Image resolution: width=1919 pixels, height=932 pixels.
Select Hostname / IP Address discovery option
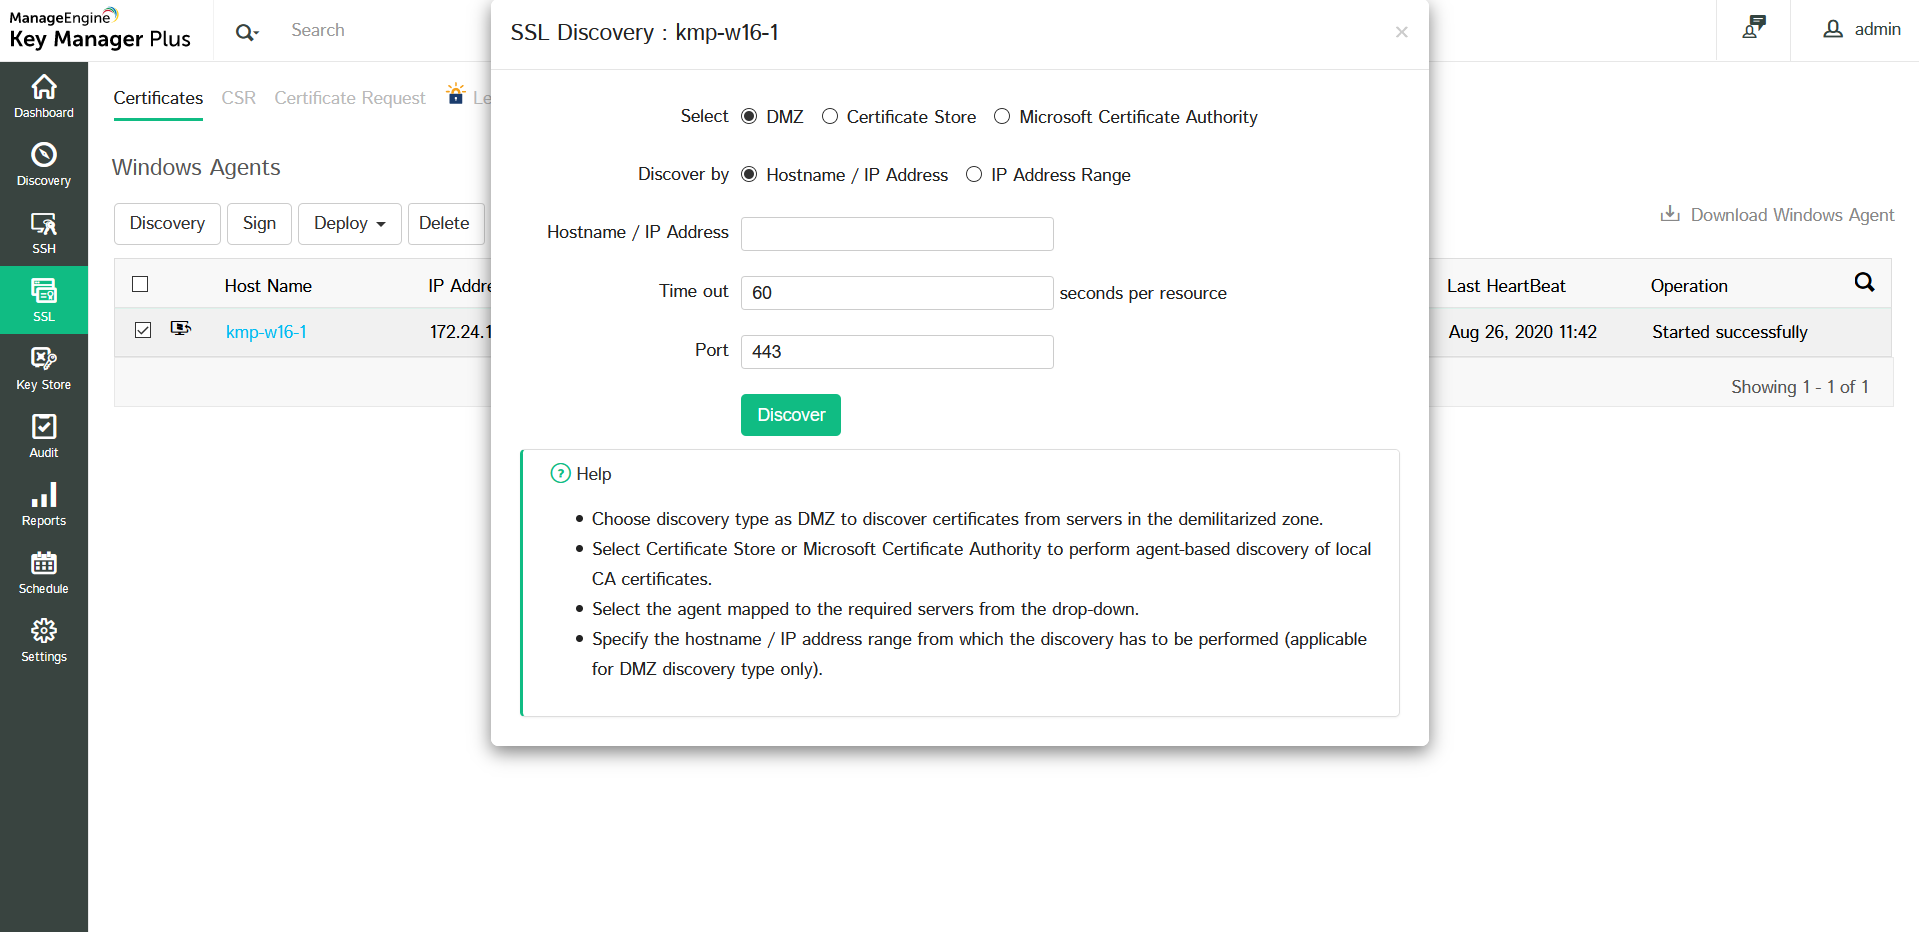(749, 174)
